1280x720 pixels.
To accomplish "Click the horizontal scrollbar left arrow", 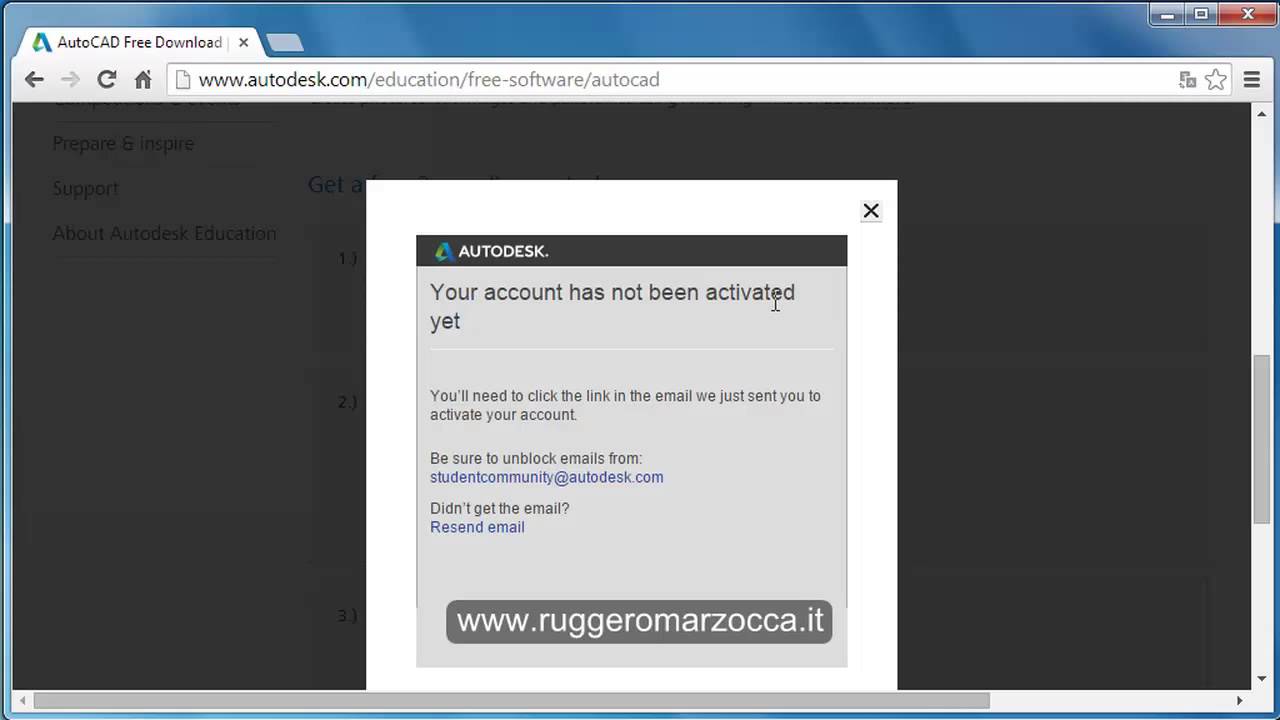I will tap(21, 700).
